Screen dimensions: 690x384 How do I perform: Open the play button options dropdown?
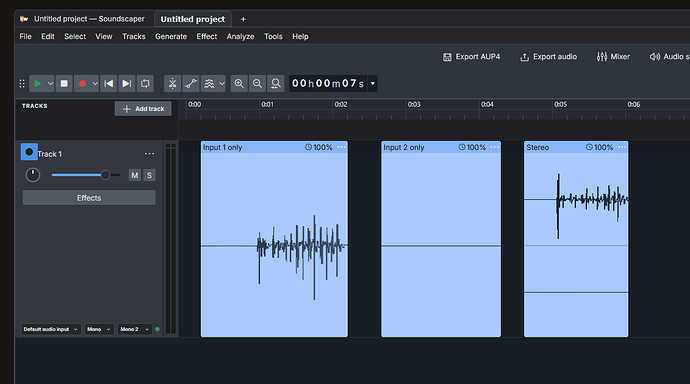pos(50,84)
